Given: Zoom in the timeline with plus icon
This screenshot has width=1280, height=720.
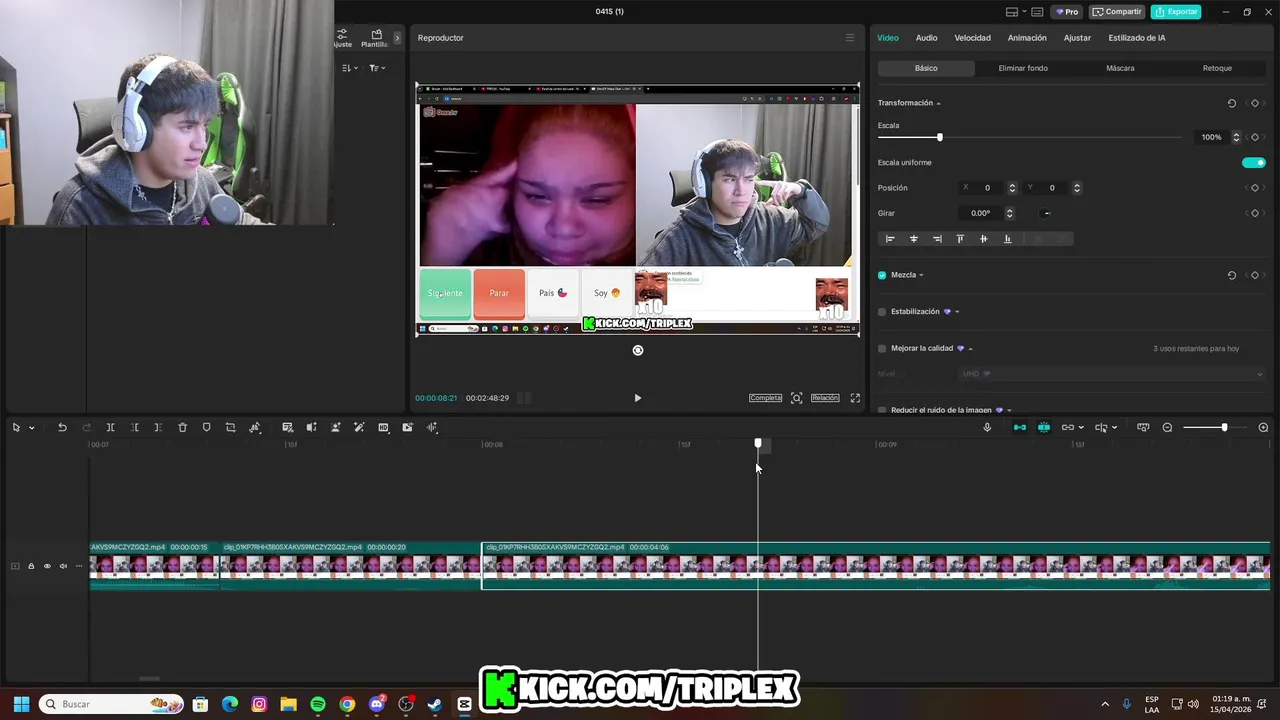Looking at the screenshot, I should click(1263, 427).
